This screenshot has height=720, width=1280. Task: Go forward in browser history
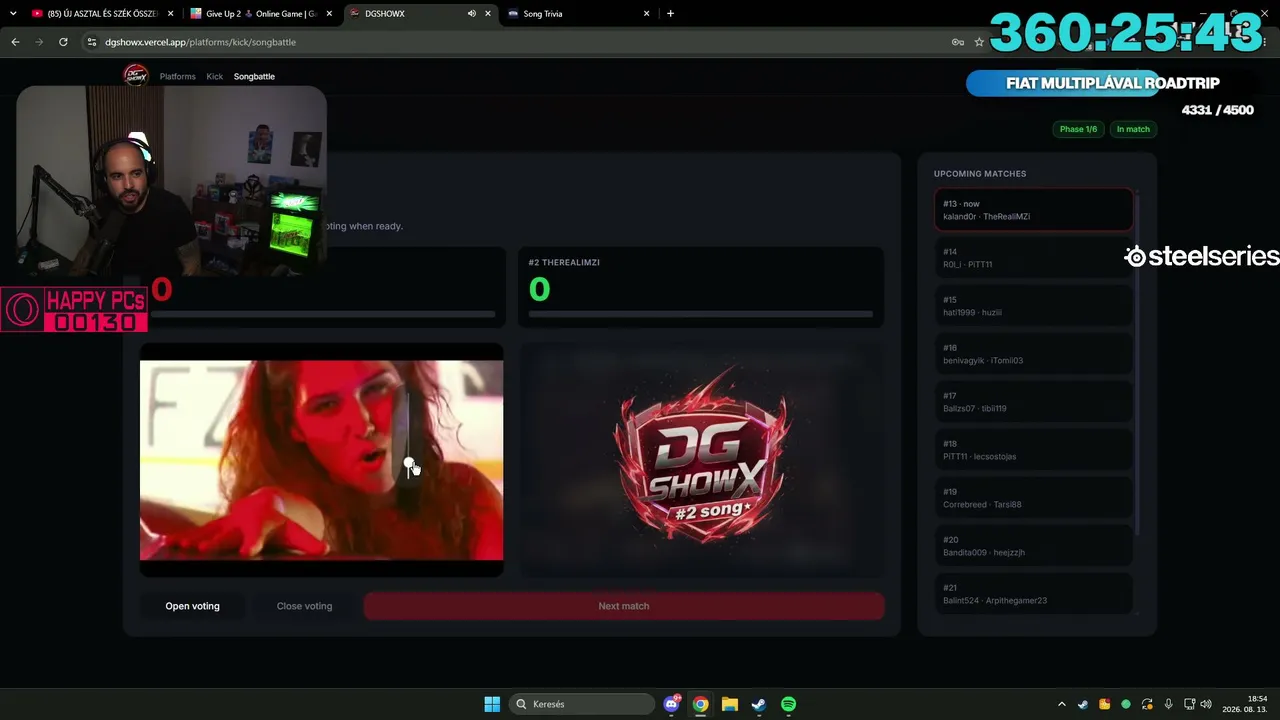coord(39,42)
